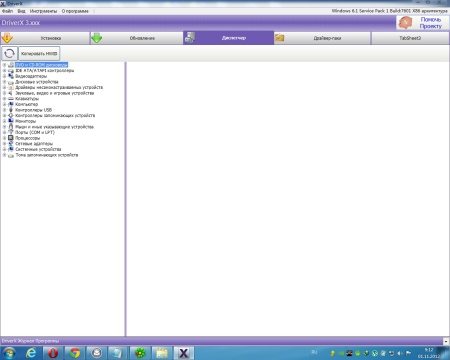Select the Дисковые устройства label

click(x=37, y=82)
